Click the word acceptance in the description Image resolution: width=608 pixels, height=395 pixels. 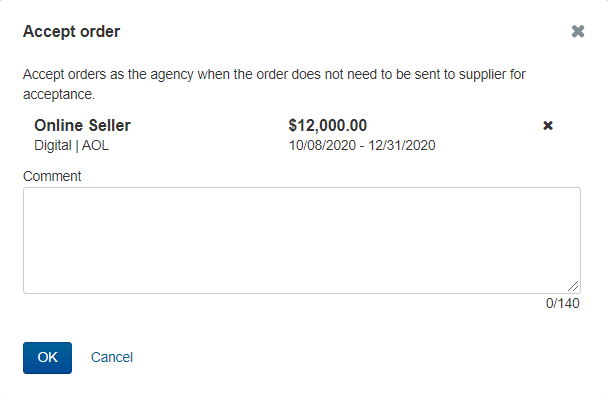(59, 95)
